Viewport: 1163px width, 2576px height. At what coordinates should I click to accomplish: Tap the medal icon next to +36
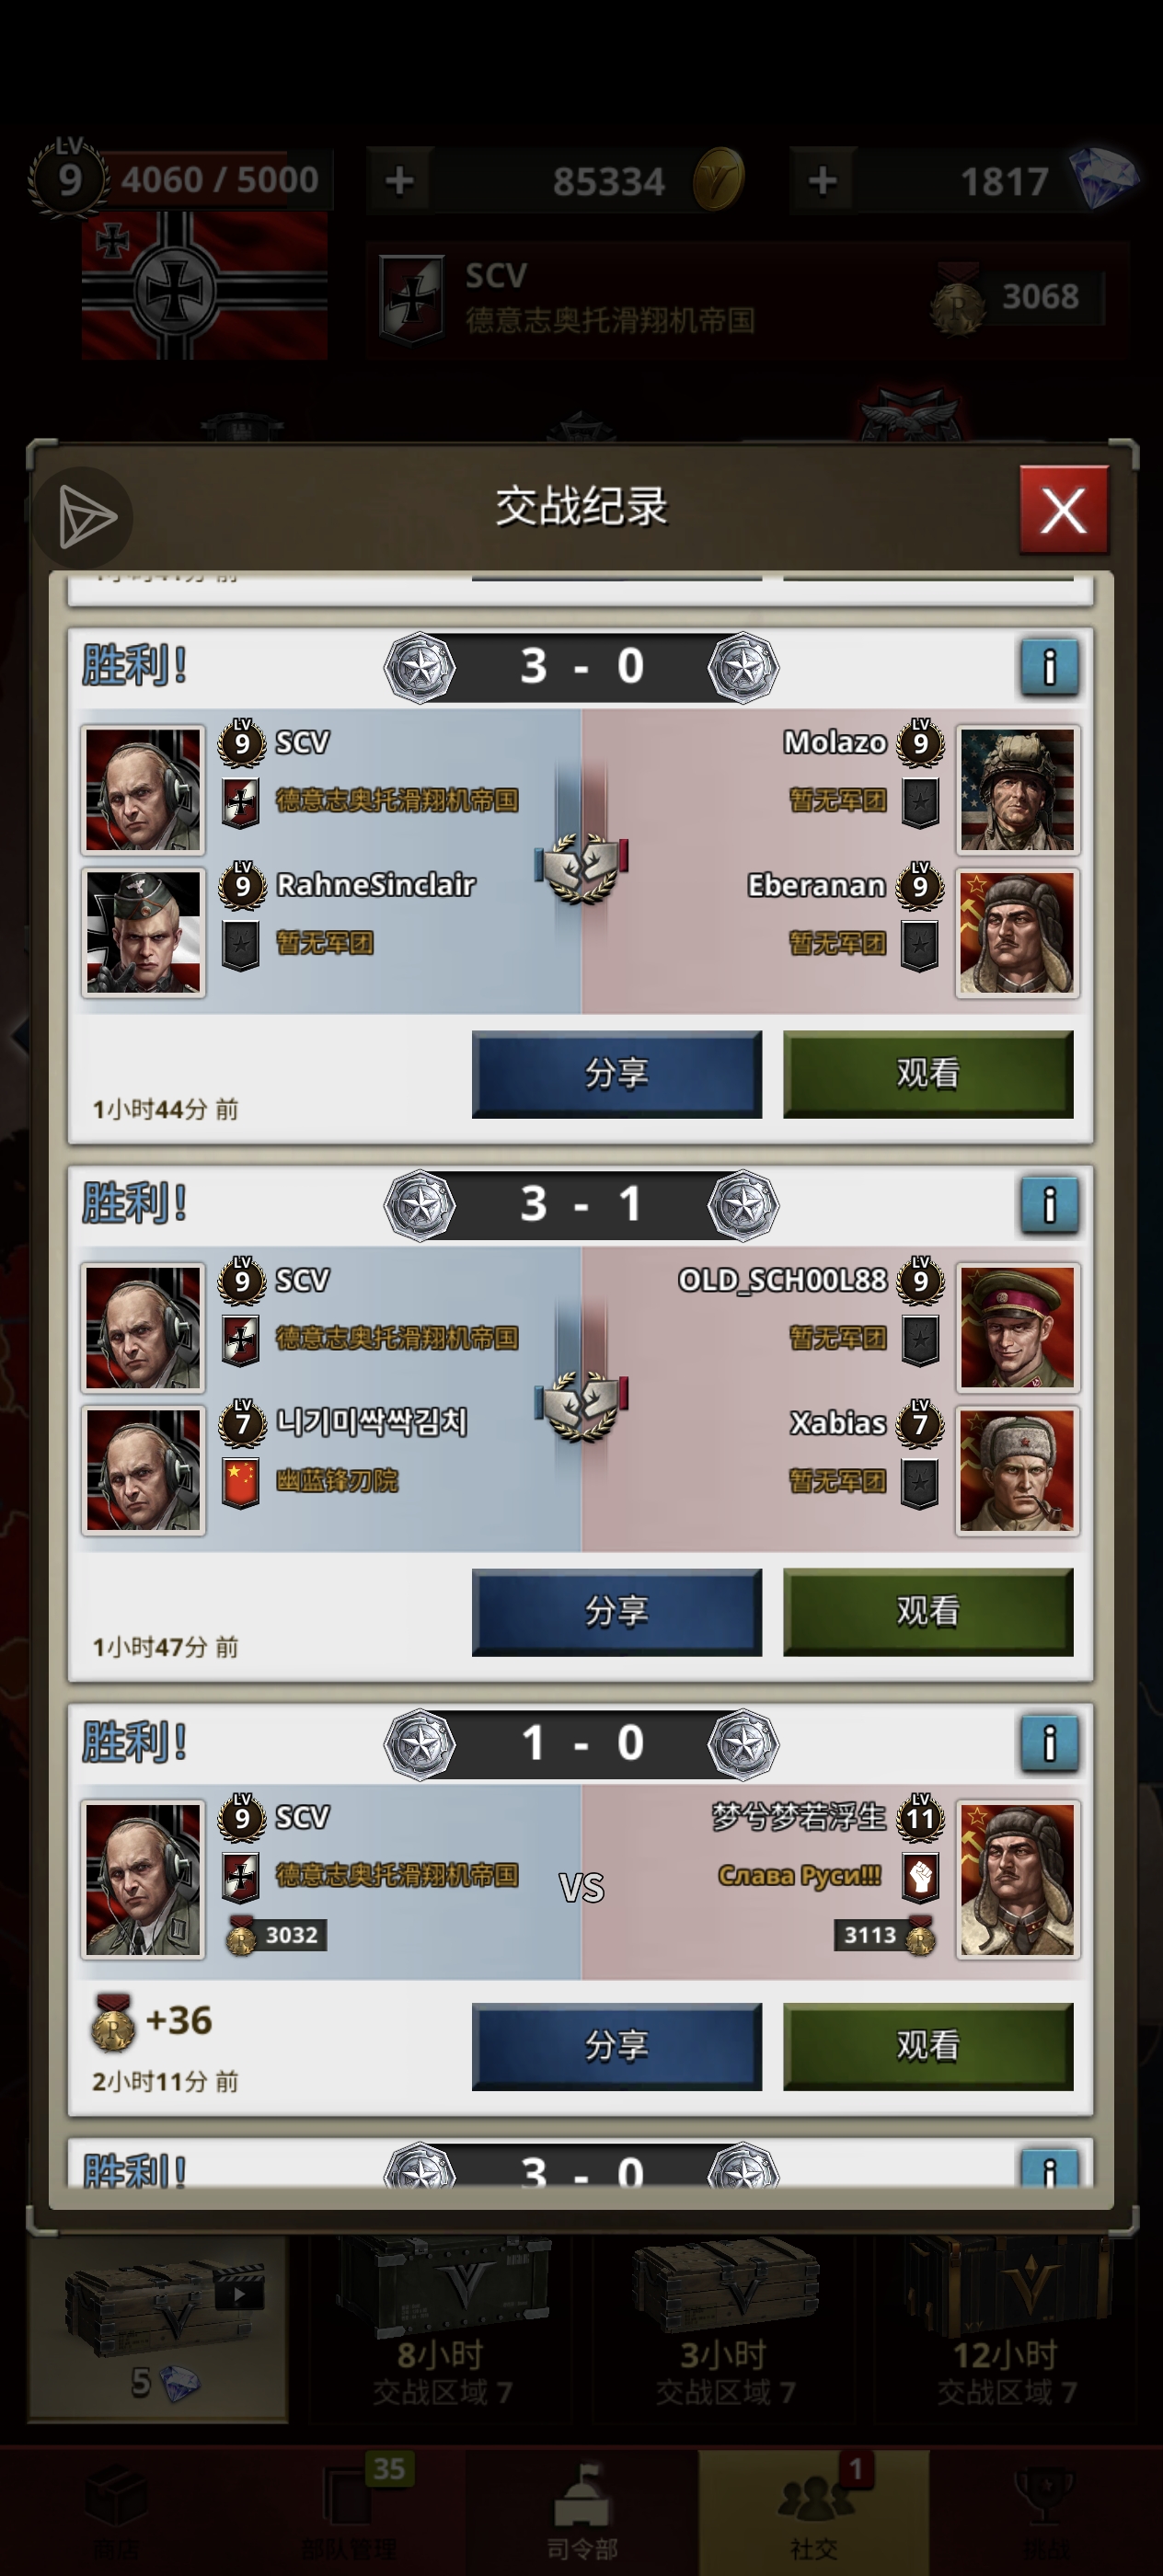pyautogui.click(x=113, y=2022)
